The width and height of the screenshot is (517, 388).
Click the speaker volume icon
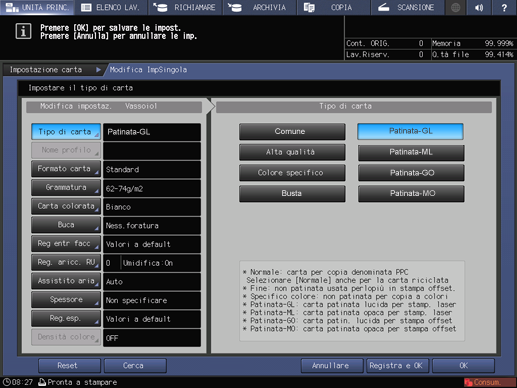coord(479,7)
